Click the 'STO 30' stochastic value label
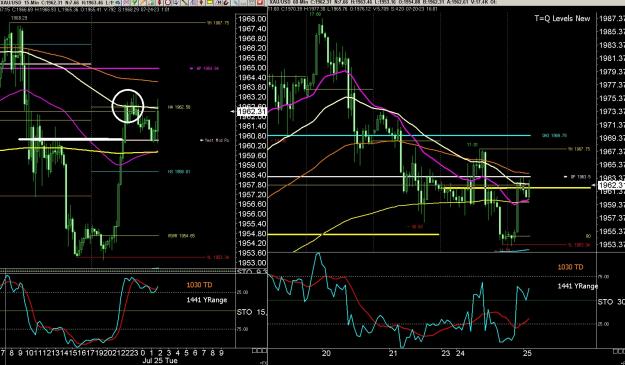 (x=611, y=302)
